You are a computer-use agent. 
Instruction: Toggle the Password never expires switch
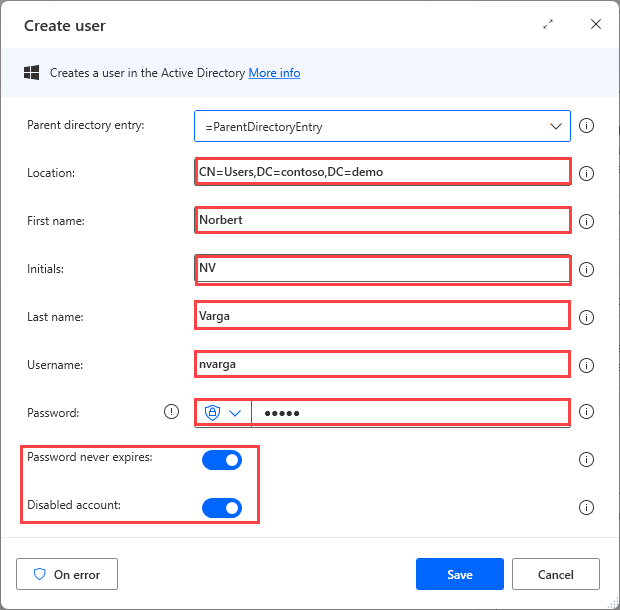[x=222, y=460]
